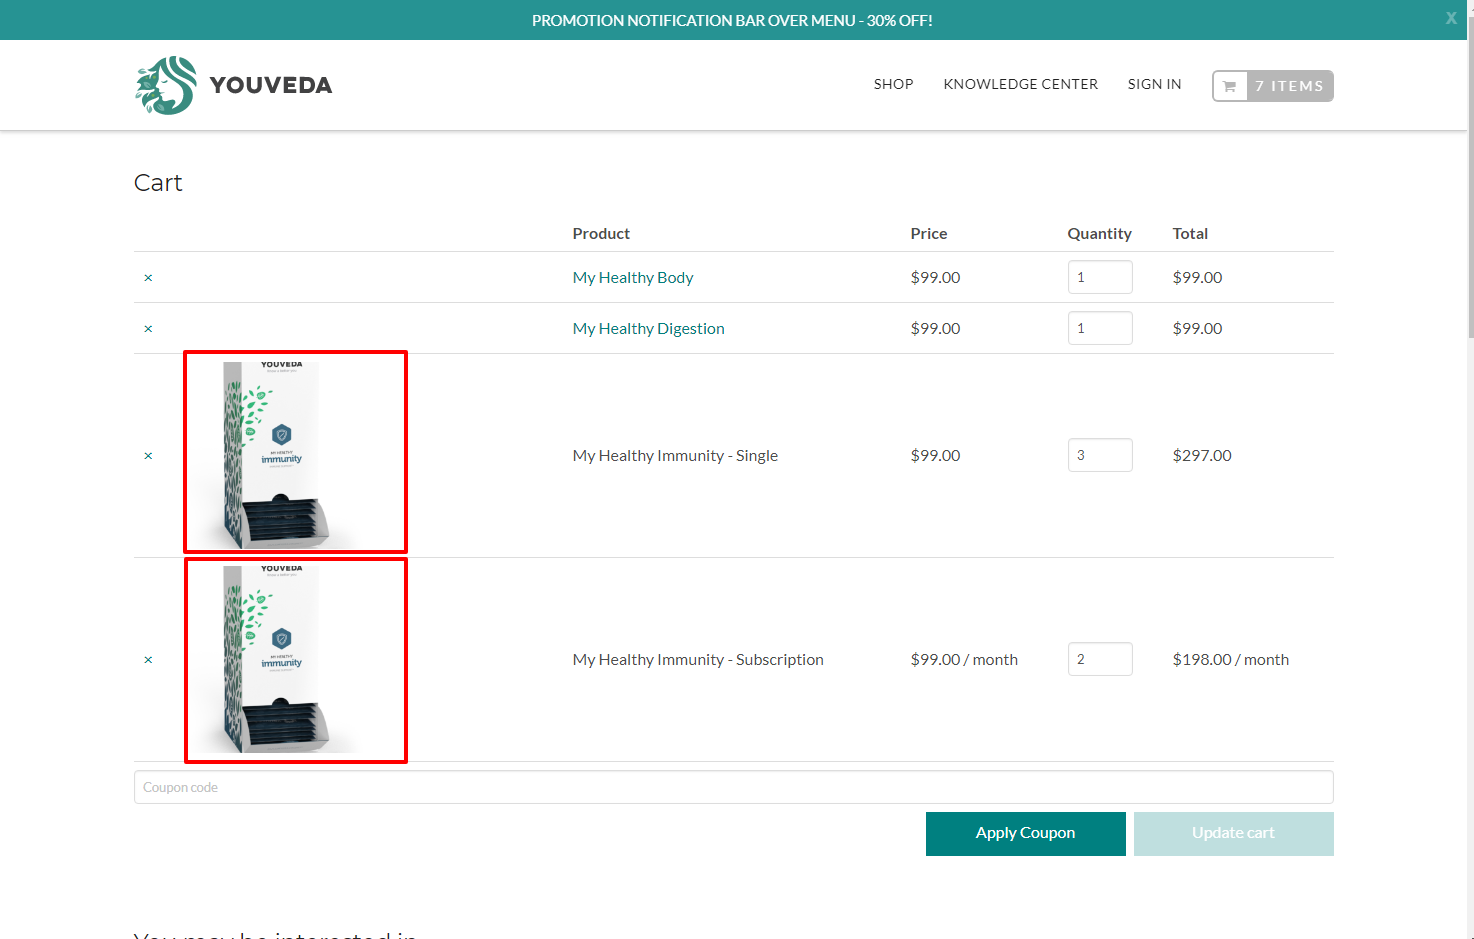Viewport: 1474px width, 939px height.
Task: Click the Immunity Subscription product thumbnail
Action: coord(295,660)
